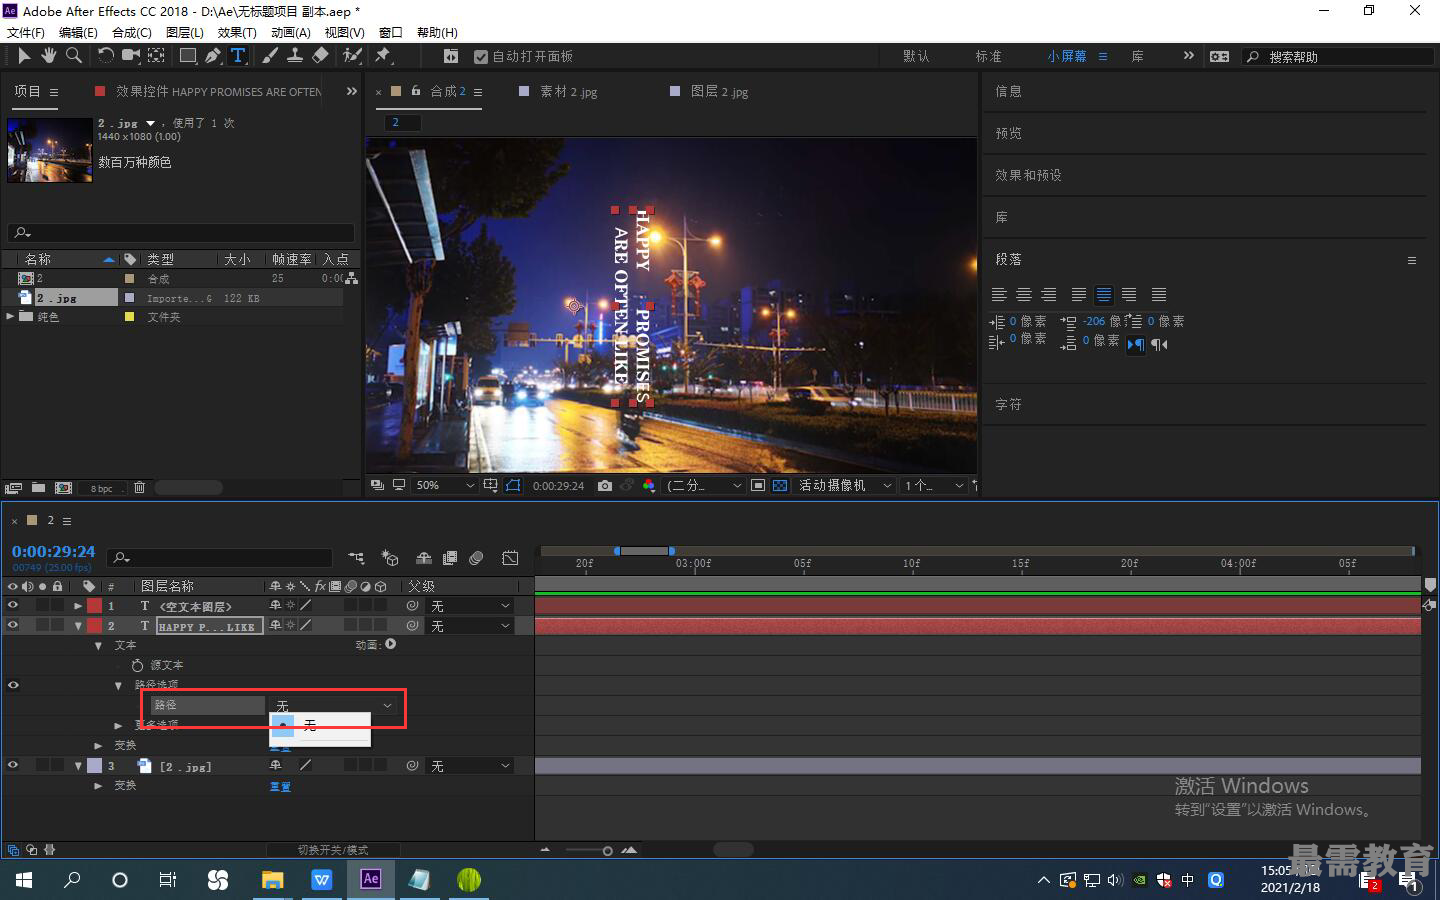Open the File menu

[26, 32]
